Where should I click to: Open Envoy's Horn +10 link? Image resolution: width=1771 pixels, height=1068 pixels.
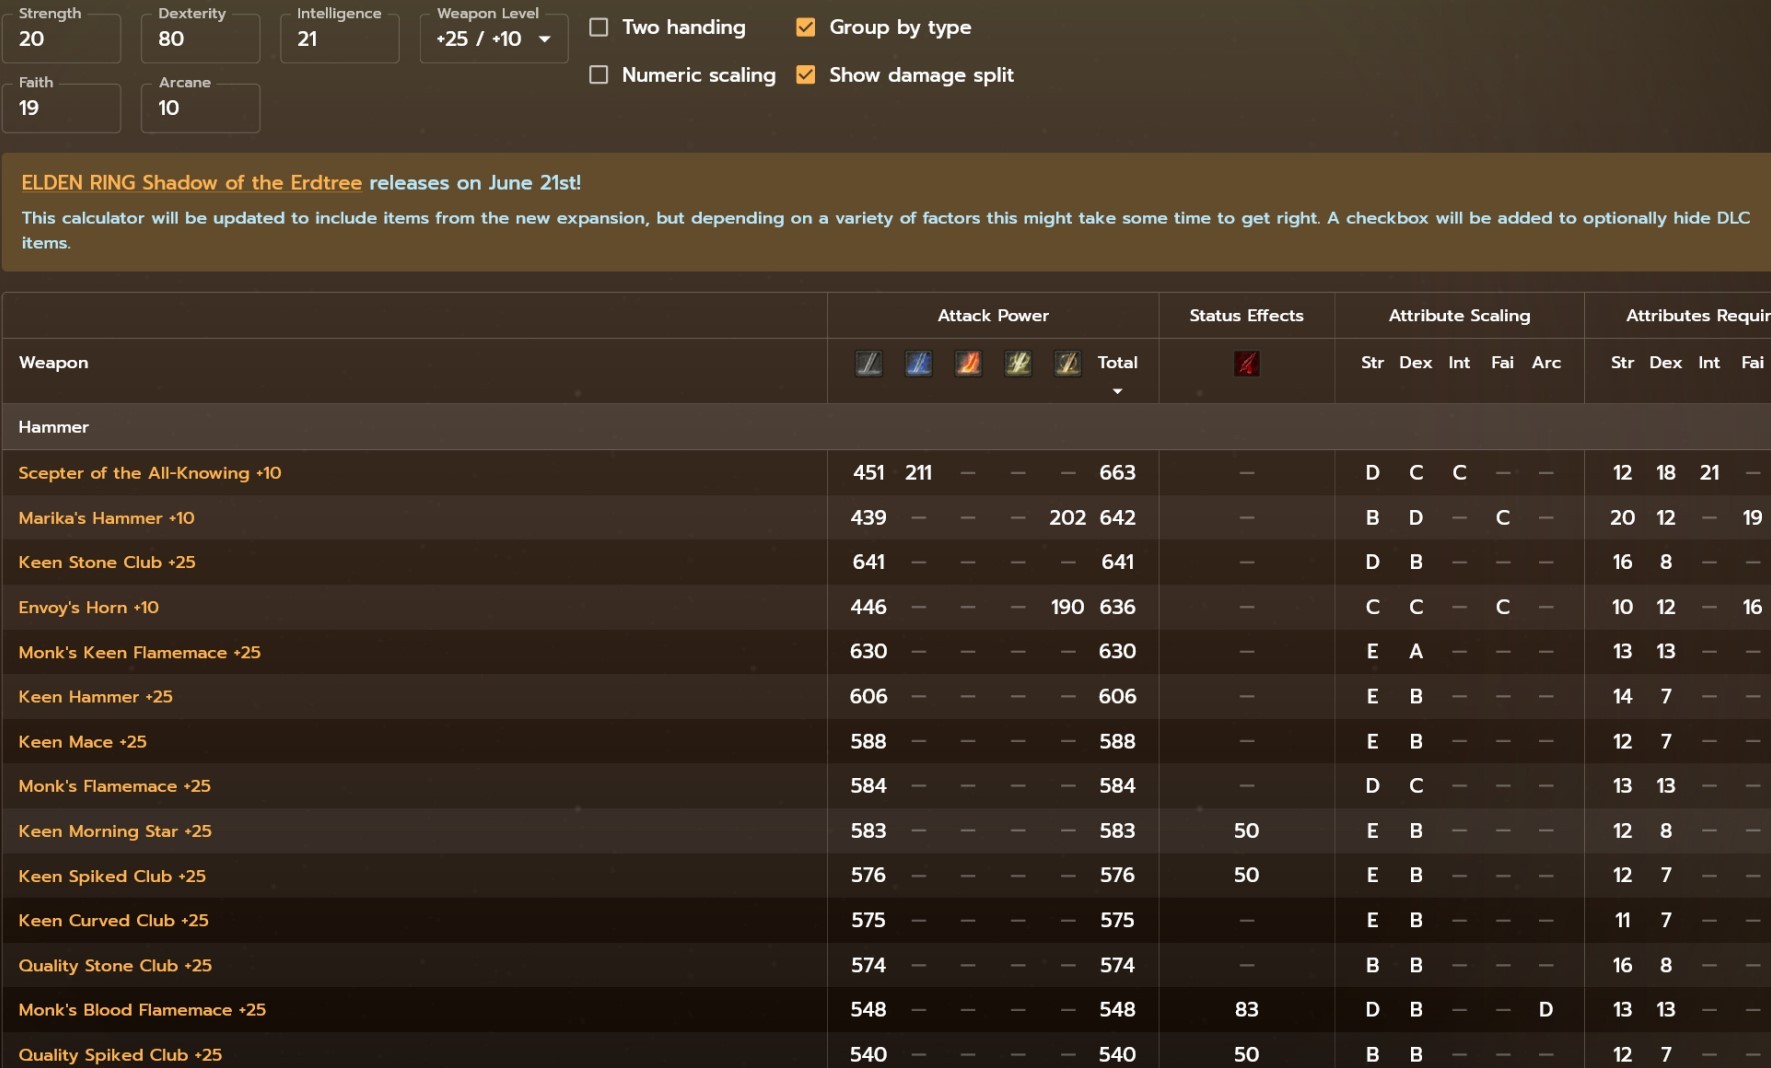point(88,607)
